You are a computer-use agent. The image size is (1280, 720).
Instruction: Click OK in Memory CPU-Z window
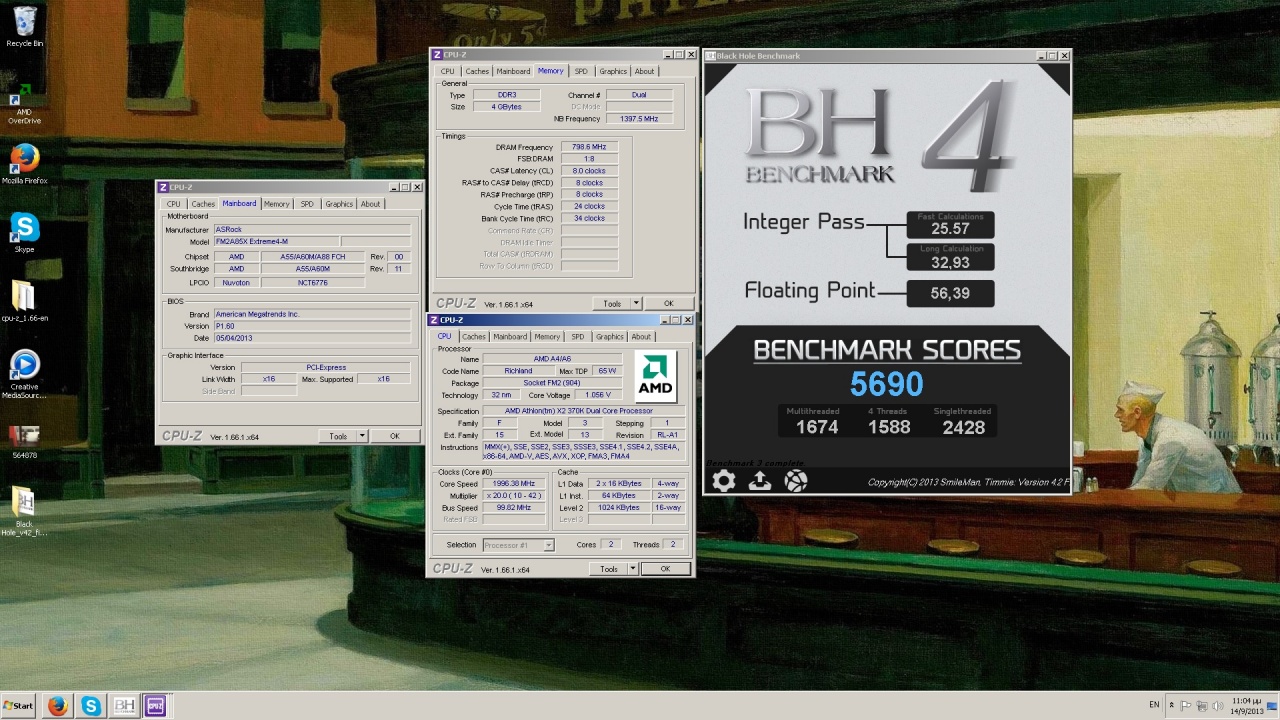(668, 303)
